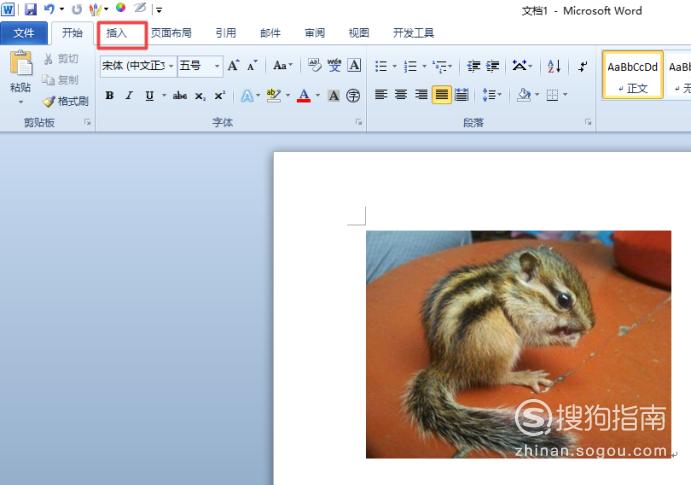This screenshot has width=691, height=485.
Task: Select Justify alignment
Action: [442, 95]
